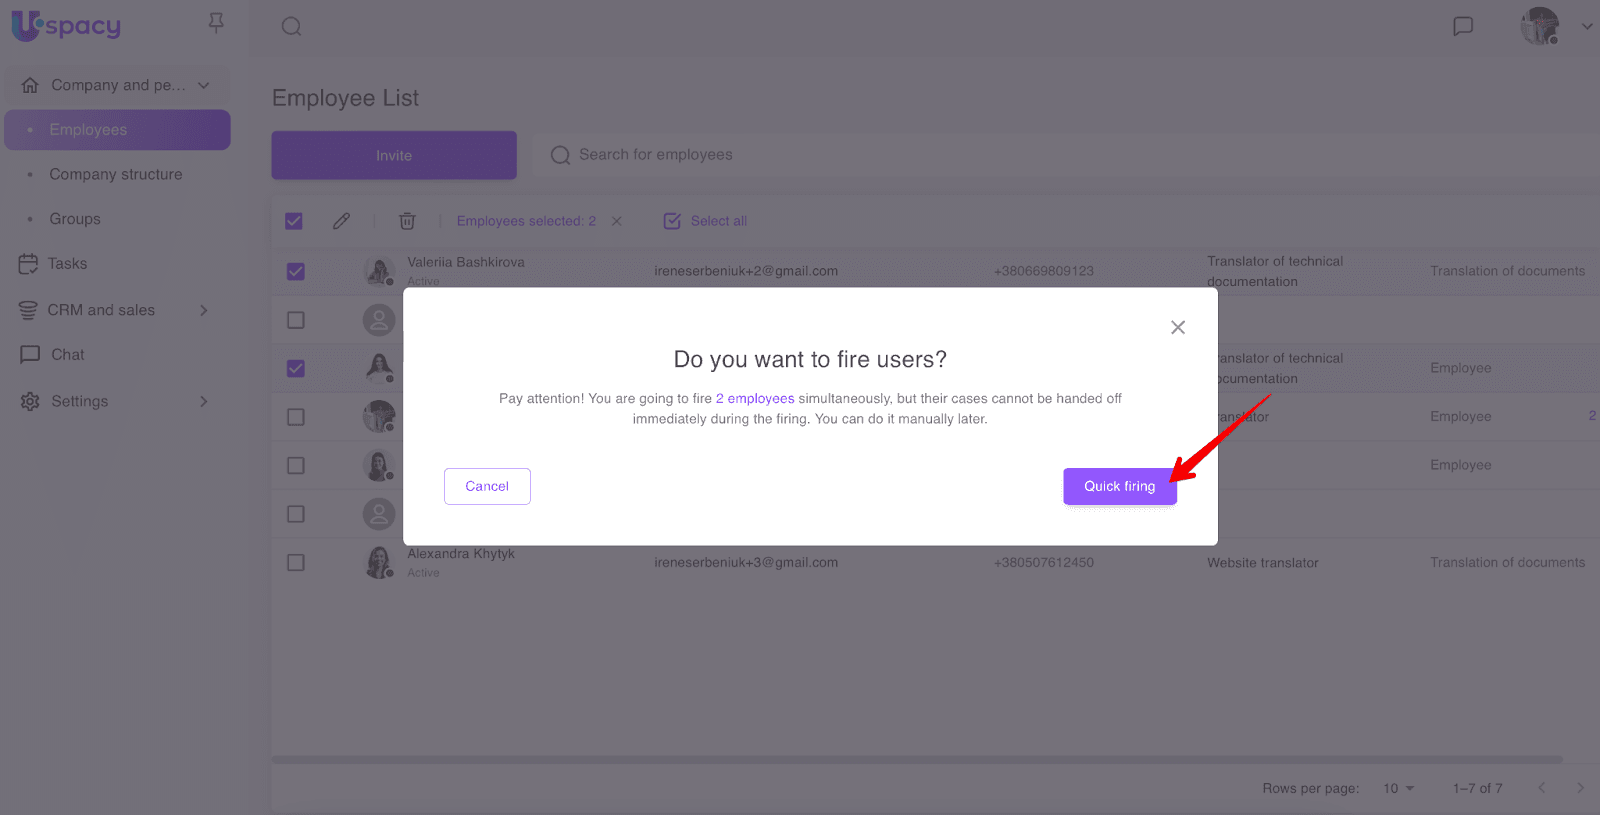1600x815 pixels.
Task: Click the Tasks calendar icon
Action: point(28,264)
